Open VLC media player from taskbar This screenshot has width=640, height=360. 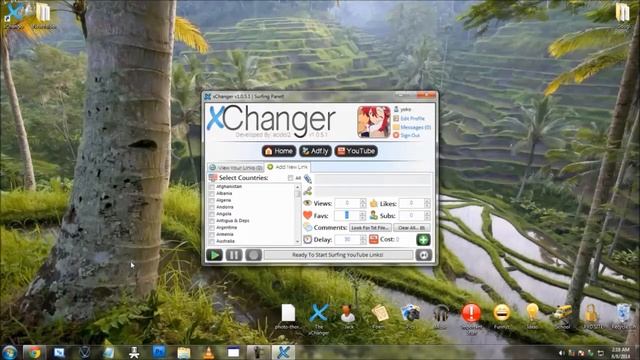[209, 352]
